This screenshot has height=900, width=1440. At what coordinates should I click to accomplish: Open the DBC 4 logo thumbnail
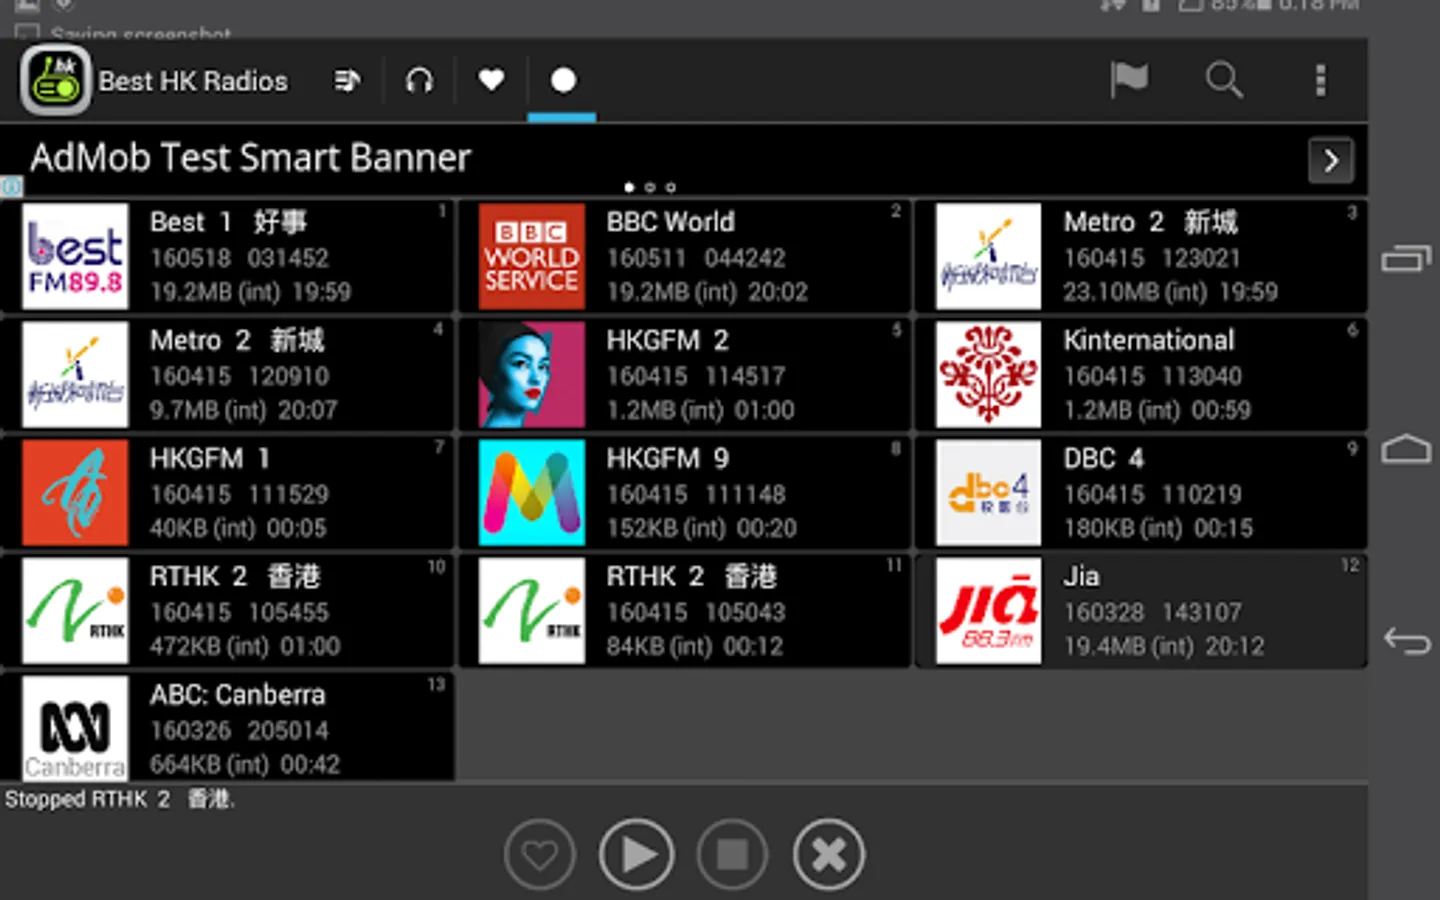click(x=988, y=492)
